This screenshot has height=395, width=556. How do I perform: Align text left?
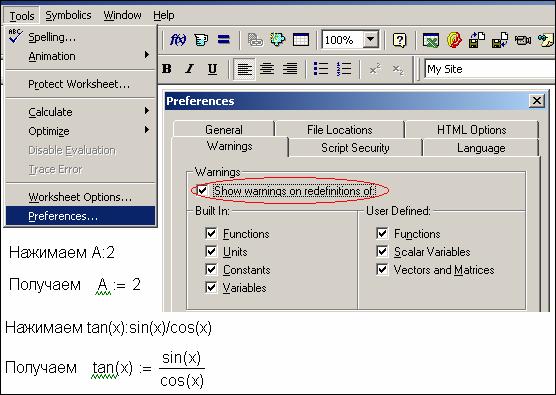[245, 69]
